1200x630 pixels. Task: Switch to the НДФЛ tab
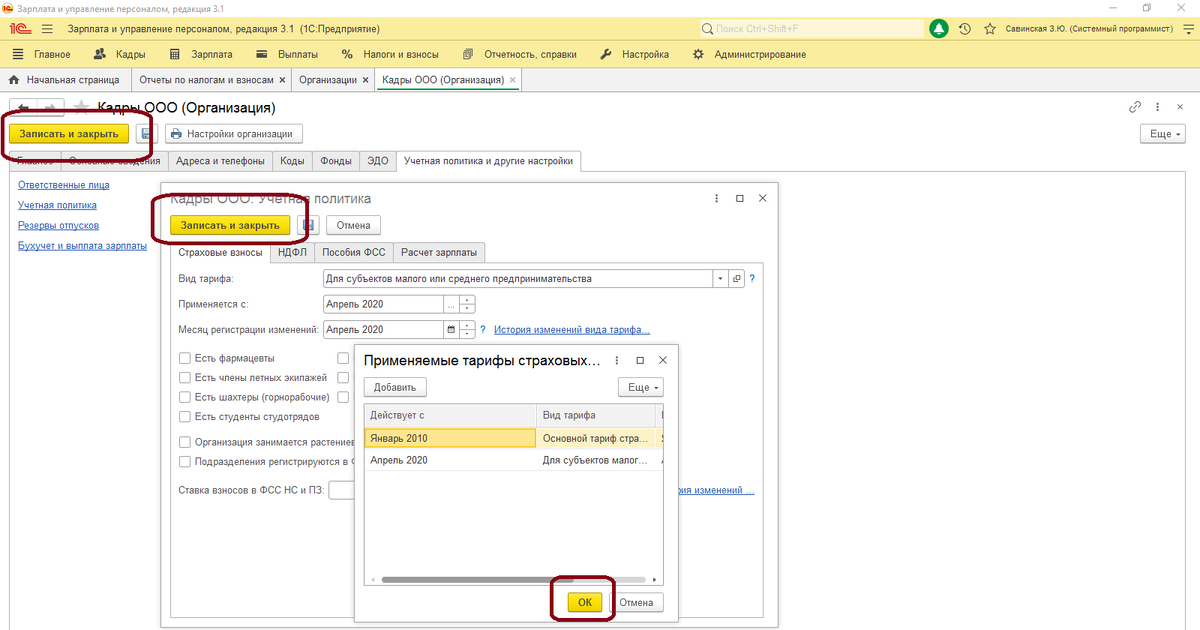pos(291,252)
